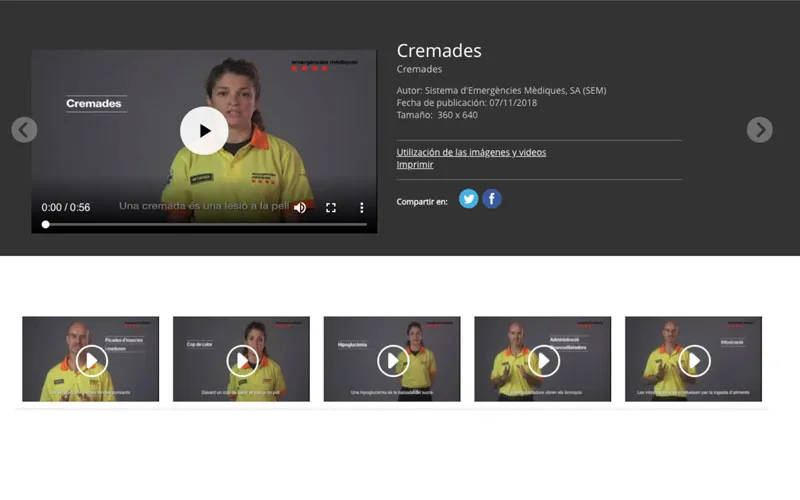Go to the next video with right arrow
This screenshot has height=500, width=800.
pyautogui.click(x=760, y=130)
